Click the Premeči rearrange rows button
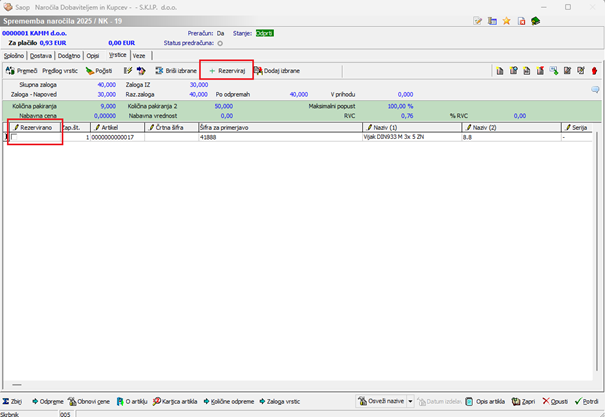This screenshot has height=417, width=605. coord(22,71)
